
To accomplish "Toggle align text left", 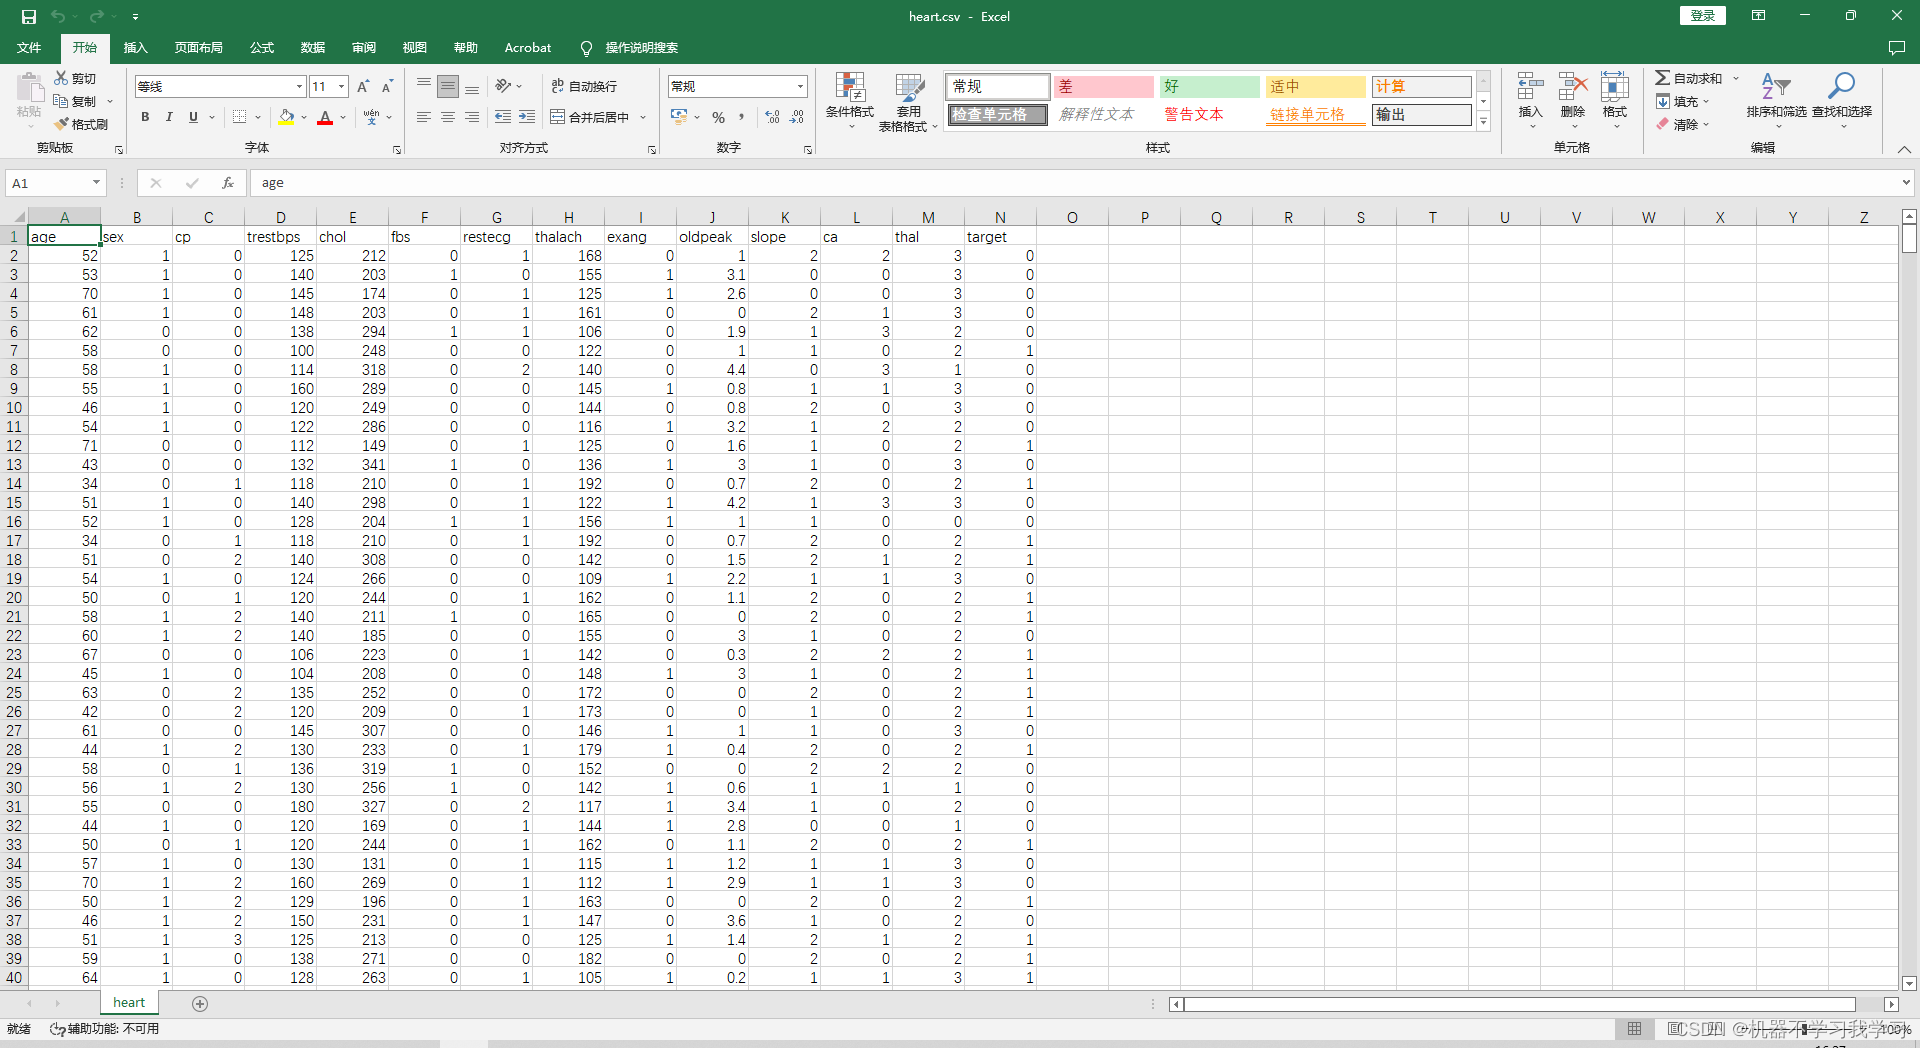I will [x=424, y=117].
